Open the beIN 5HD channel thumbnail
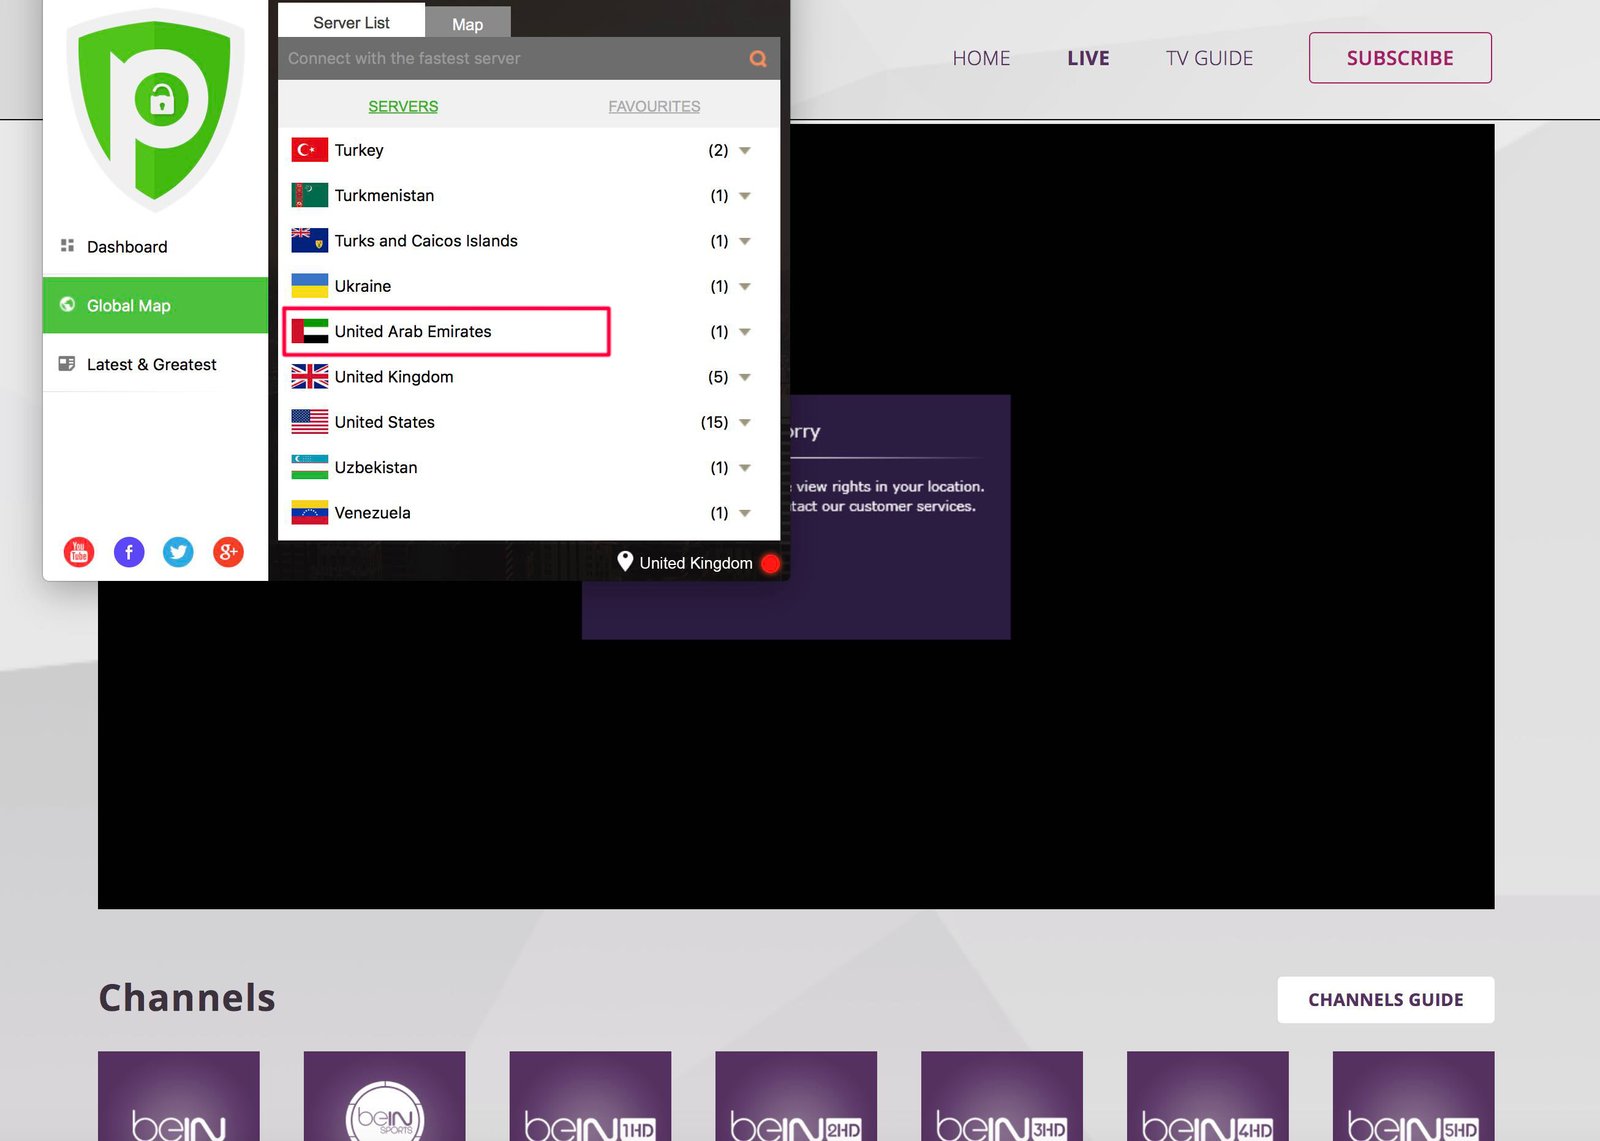This screenshot has width=1600, height=1141. (1414, 1096)
